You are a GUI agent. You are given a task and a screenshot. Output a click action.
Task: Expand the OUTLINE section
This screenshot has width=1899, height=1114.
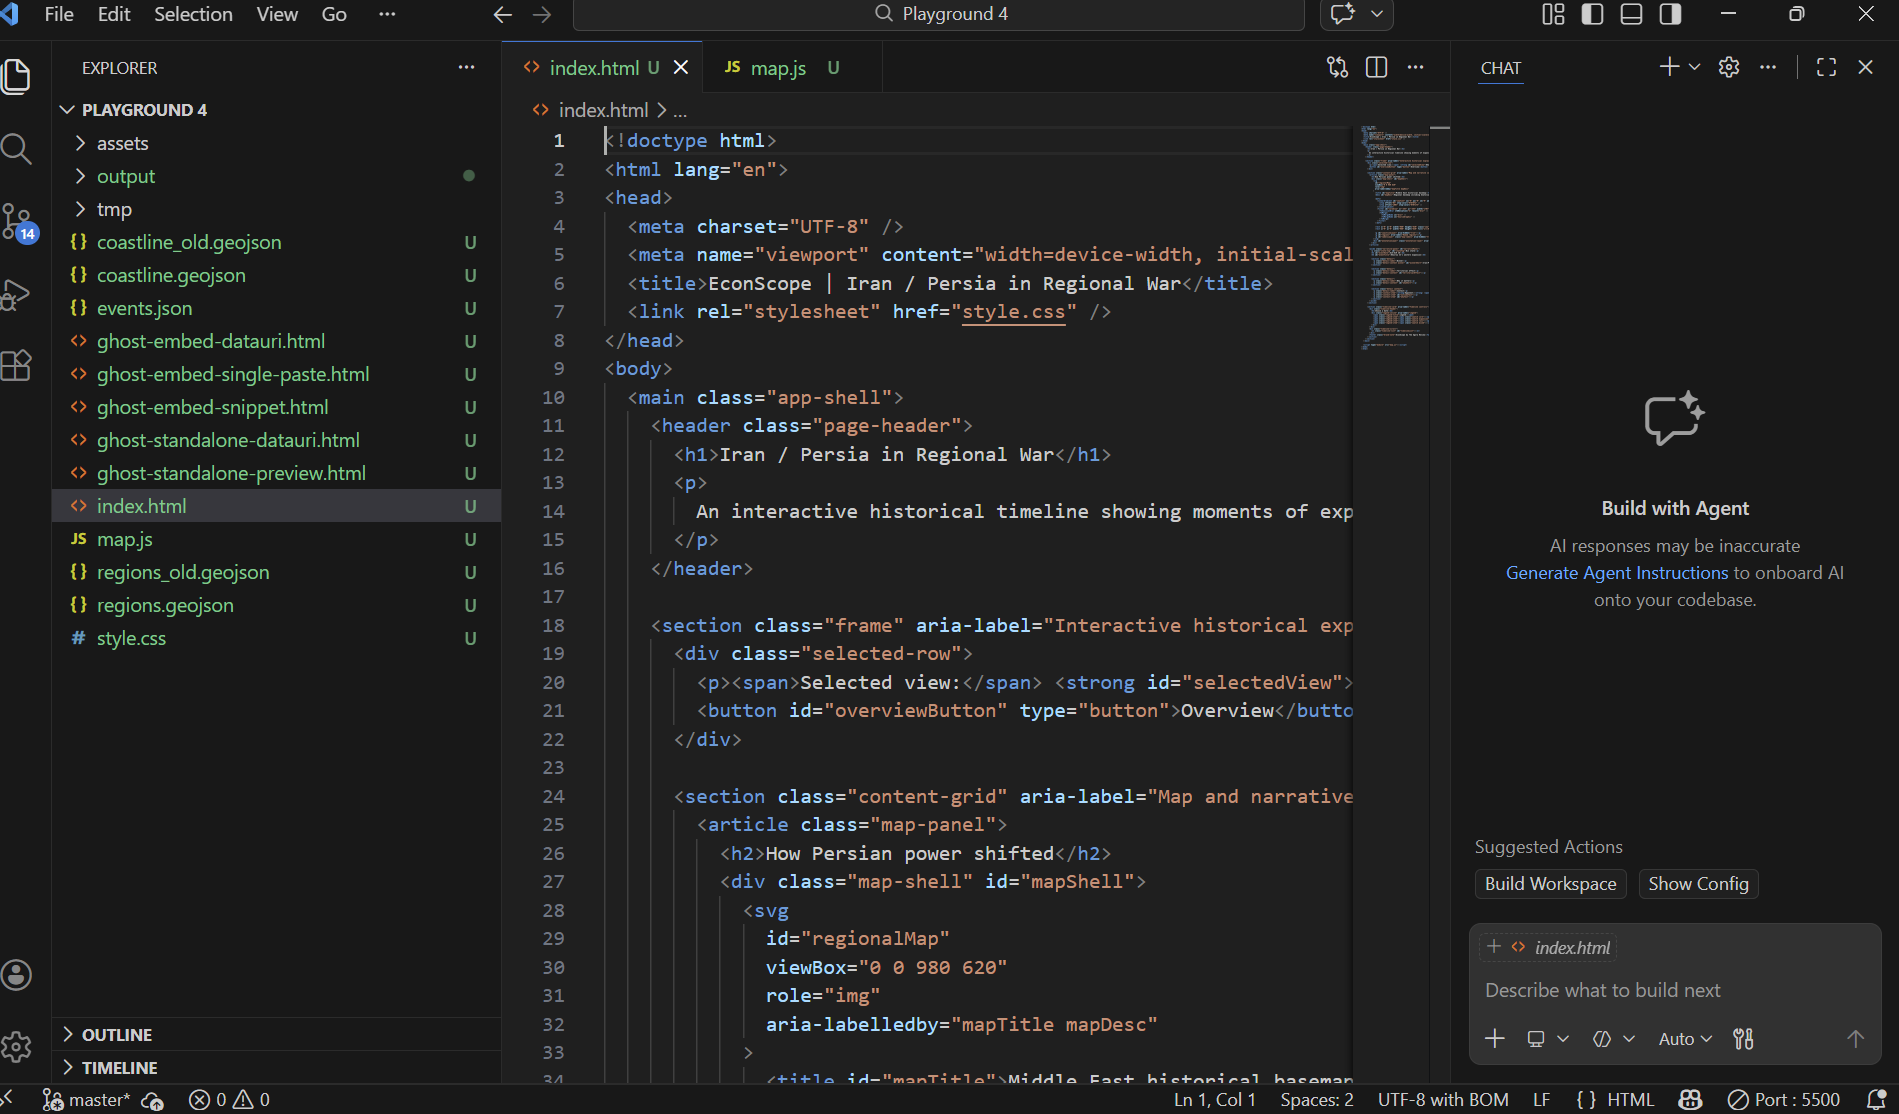click(116, 1035)
